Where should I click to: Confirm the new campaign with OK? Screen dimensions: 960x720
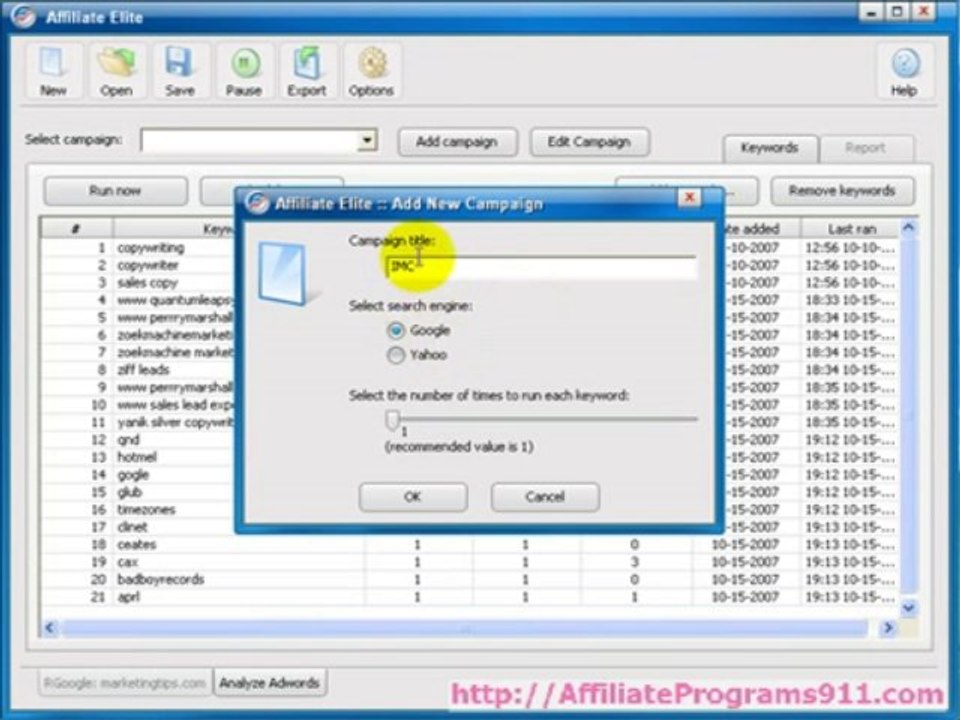coord(413,497)
